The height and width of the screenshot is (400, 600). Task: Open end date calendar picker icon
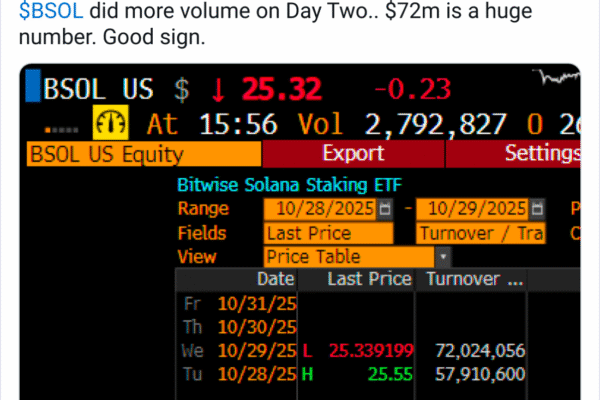[x=538, y=209]
